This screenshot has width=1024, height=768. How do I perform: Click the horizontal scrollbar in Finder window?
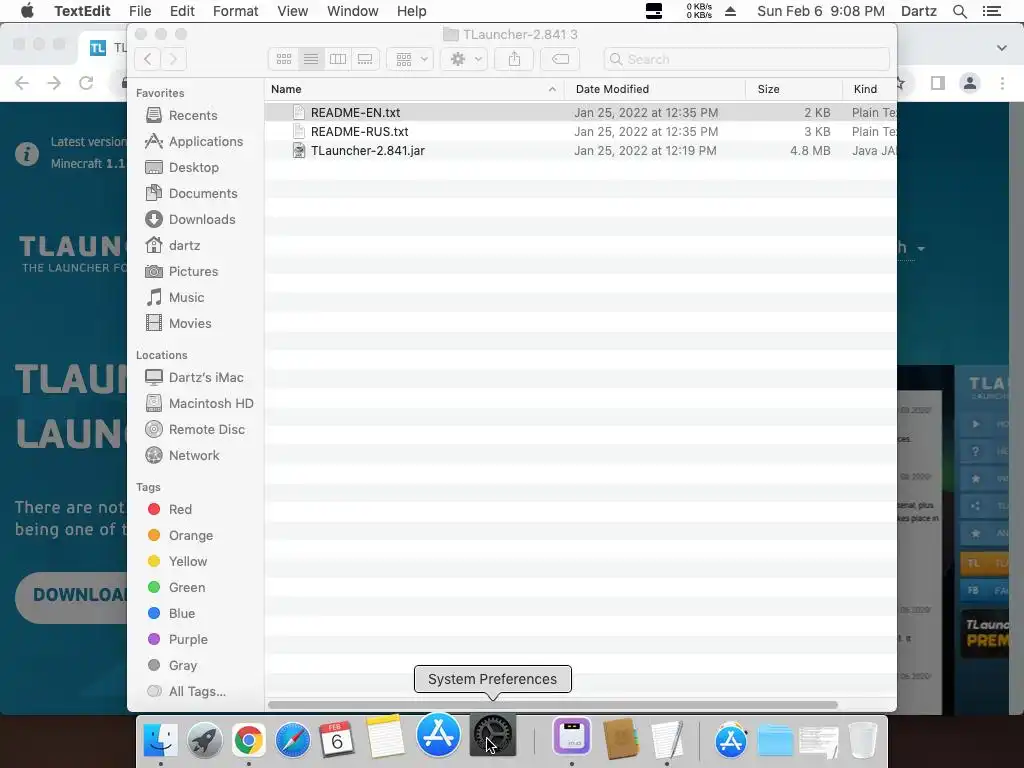click(x=552, y=705)
